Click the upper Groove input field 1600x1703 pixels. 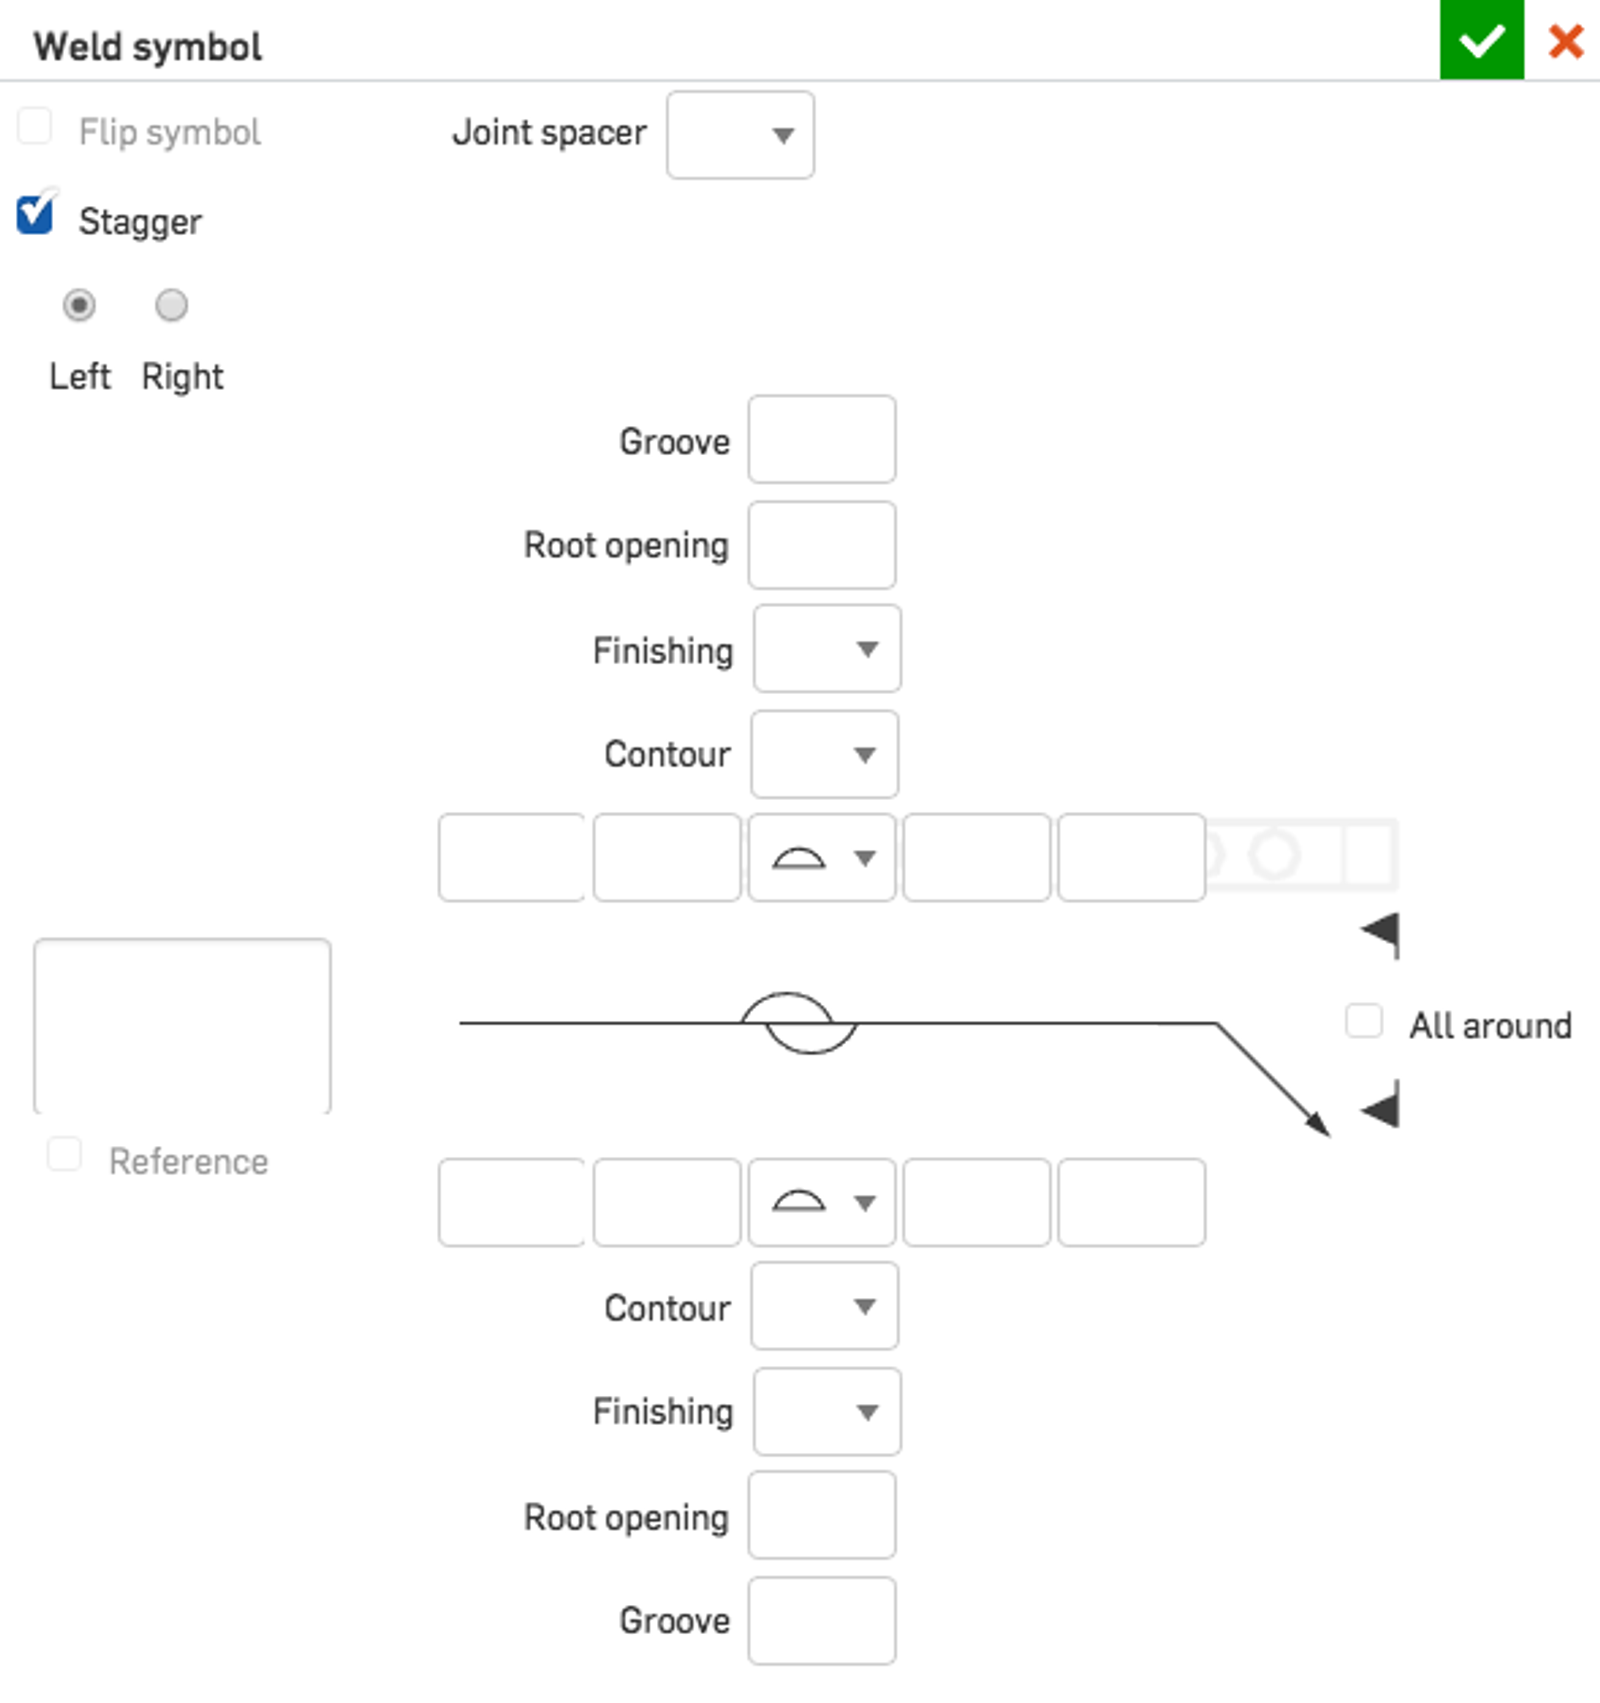[x=822, y=439]
